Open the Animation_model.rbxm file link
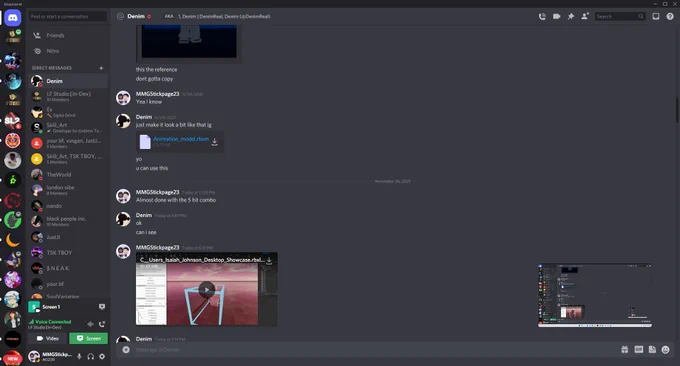The height and width of the screenshot is (366, 680). pyautogui.click(x=181, y=139)
